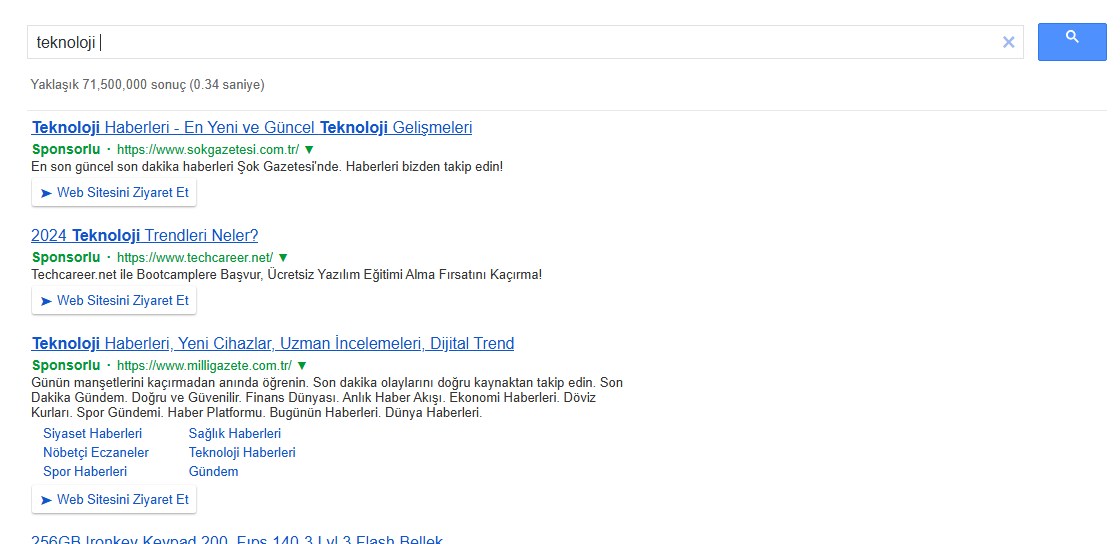This screenshot has height=544, width=1120.
Task: Open 2024 Teknoloji Trendleri Neler link
Action: [x=145, y=236]
